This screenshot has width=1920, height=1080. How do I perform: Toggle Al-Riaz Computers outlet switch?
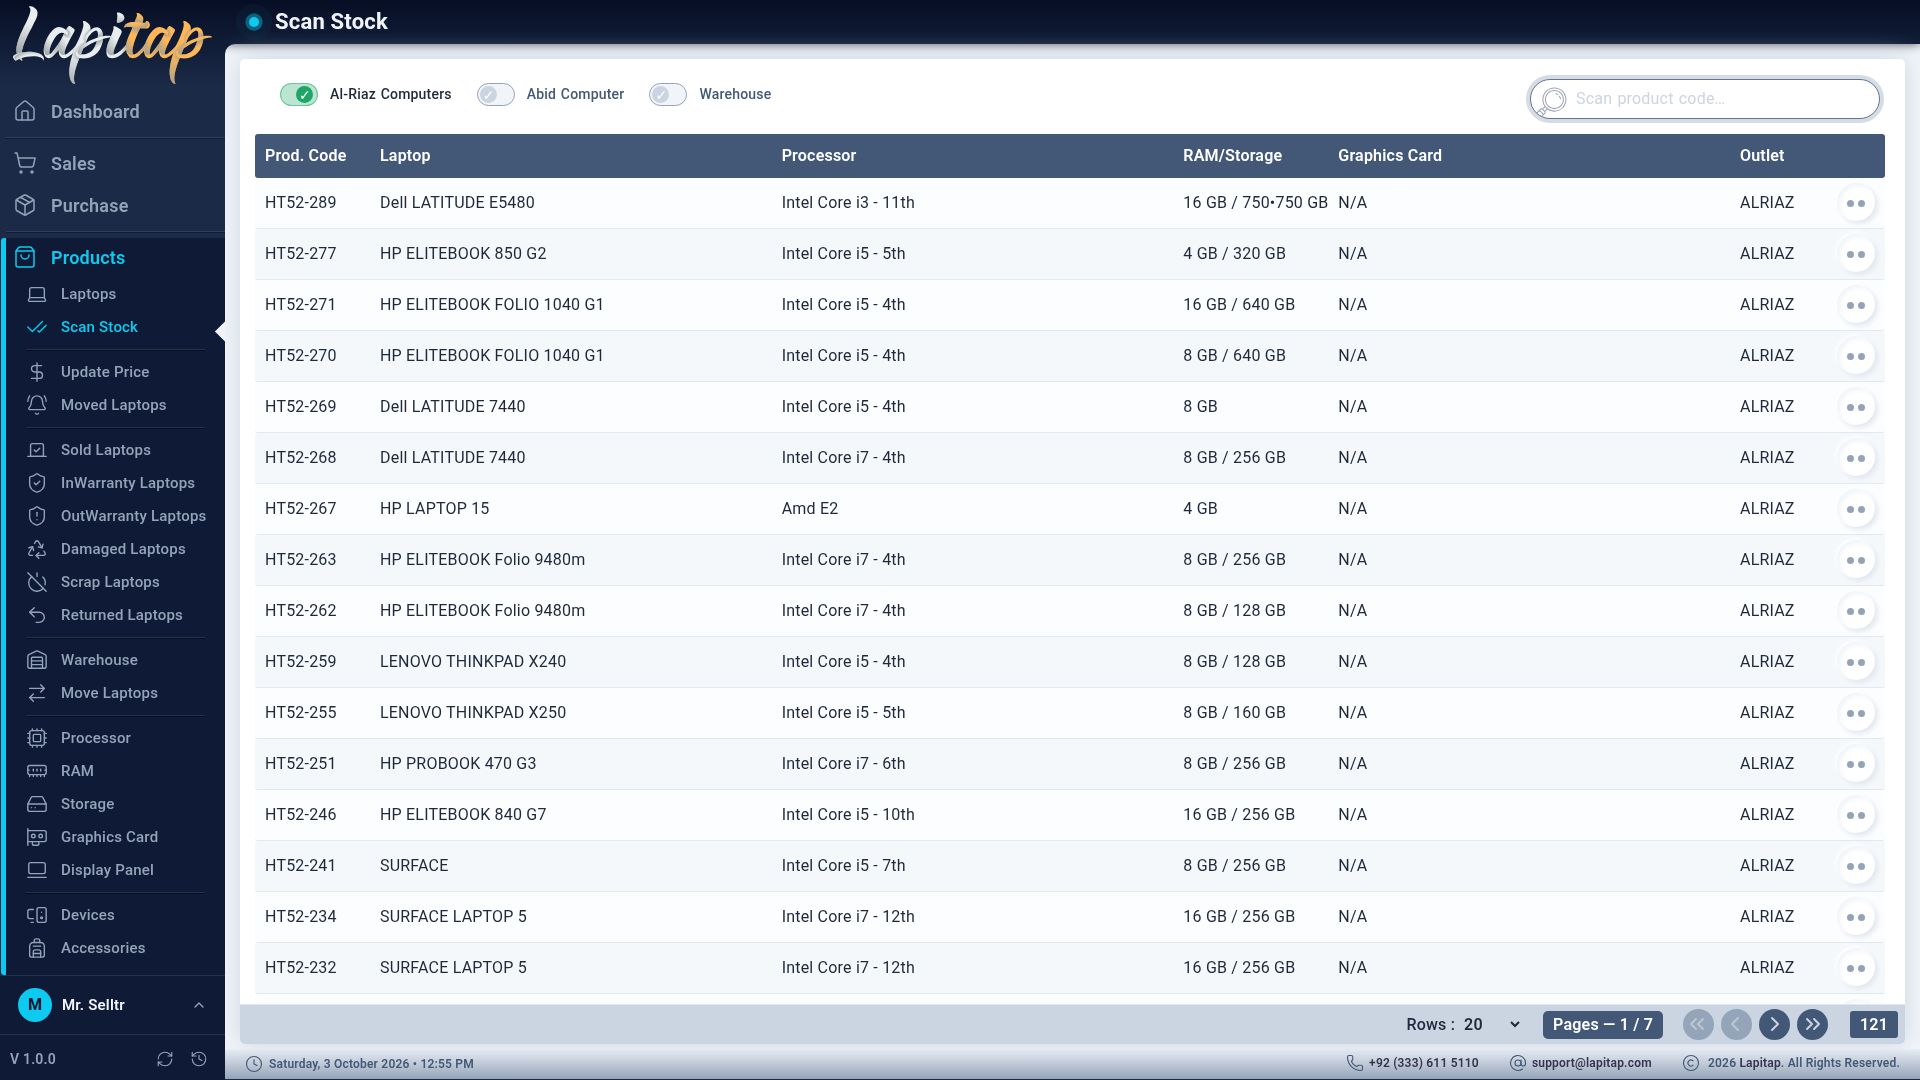click(299, 94)
